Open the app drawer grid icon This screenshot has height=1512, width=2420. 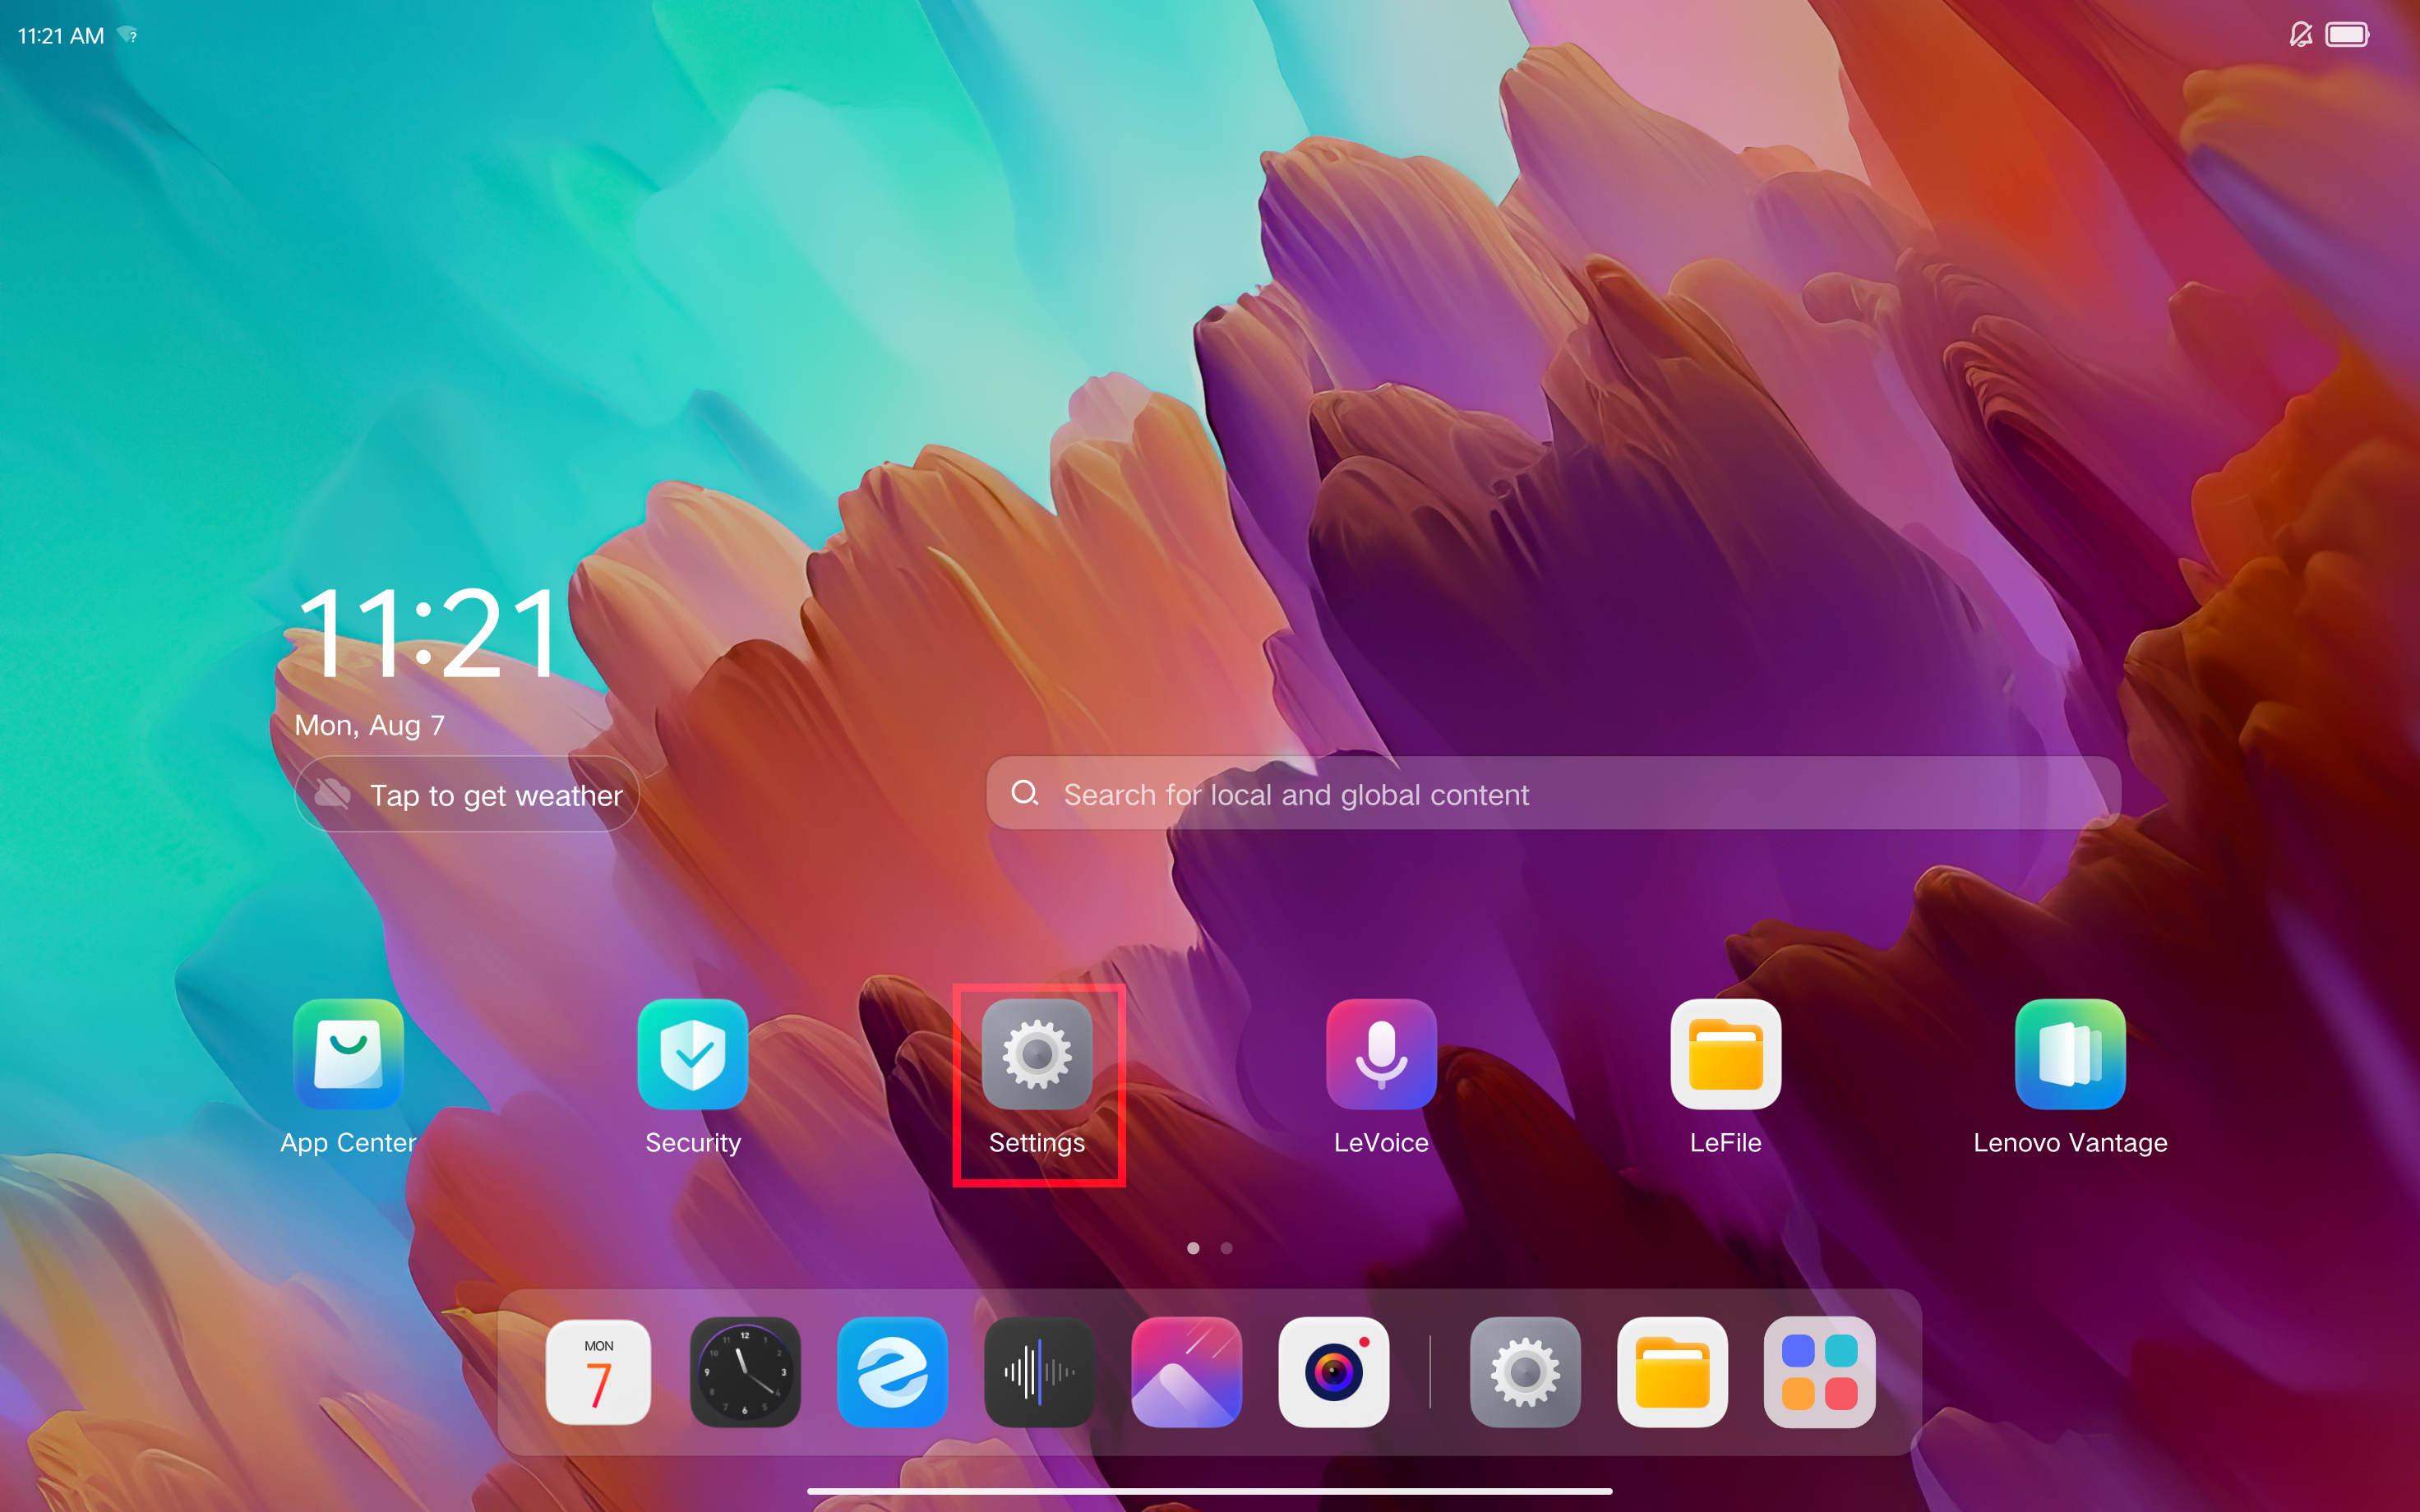pos(1819,1371)
